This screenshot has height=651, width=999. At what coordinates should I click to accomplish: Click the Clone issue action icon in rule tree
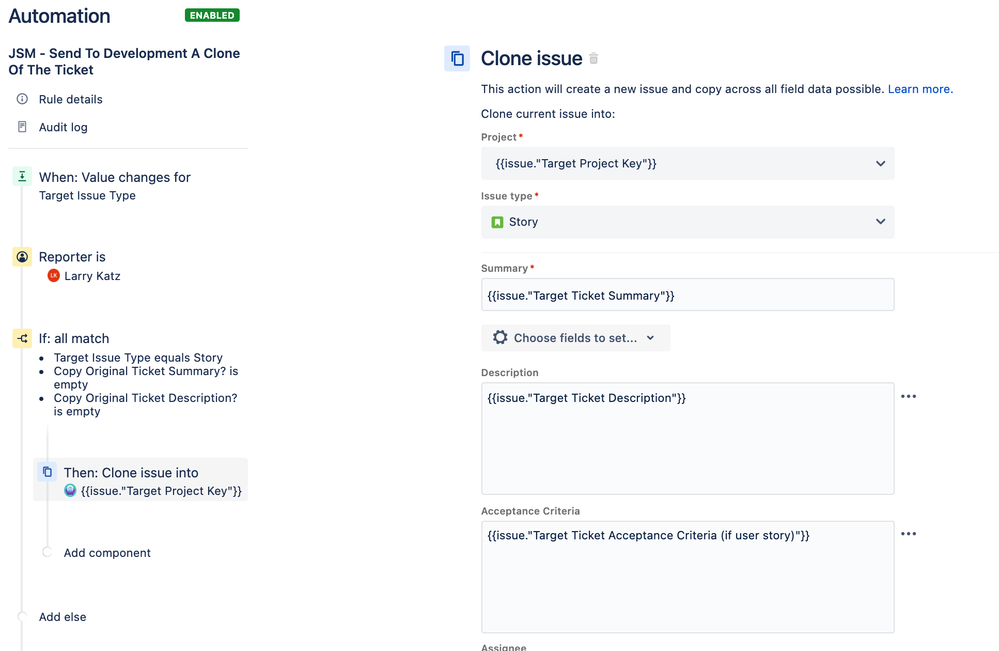click(x=47, y=472)
